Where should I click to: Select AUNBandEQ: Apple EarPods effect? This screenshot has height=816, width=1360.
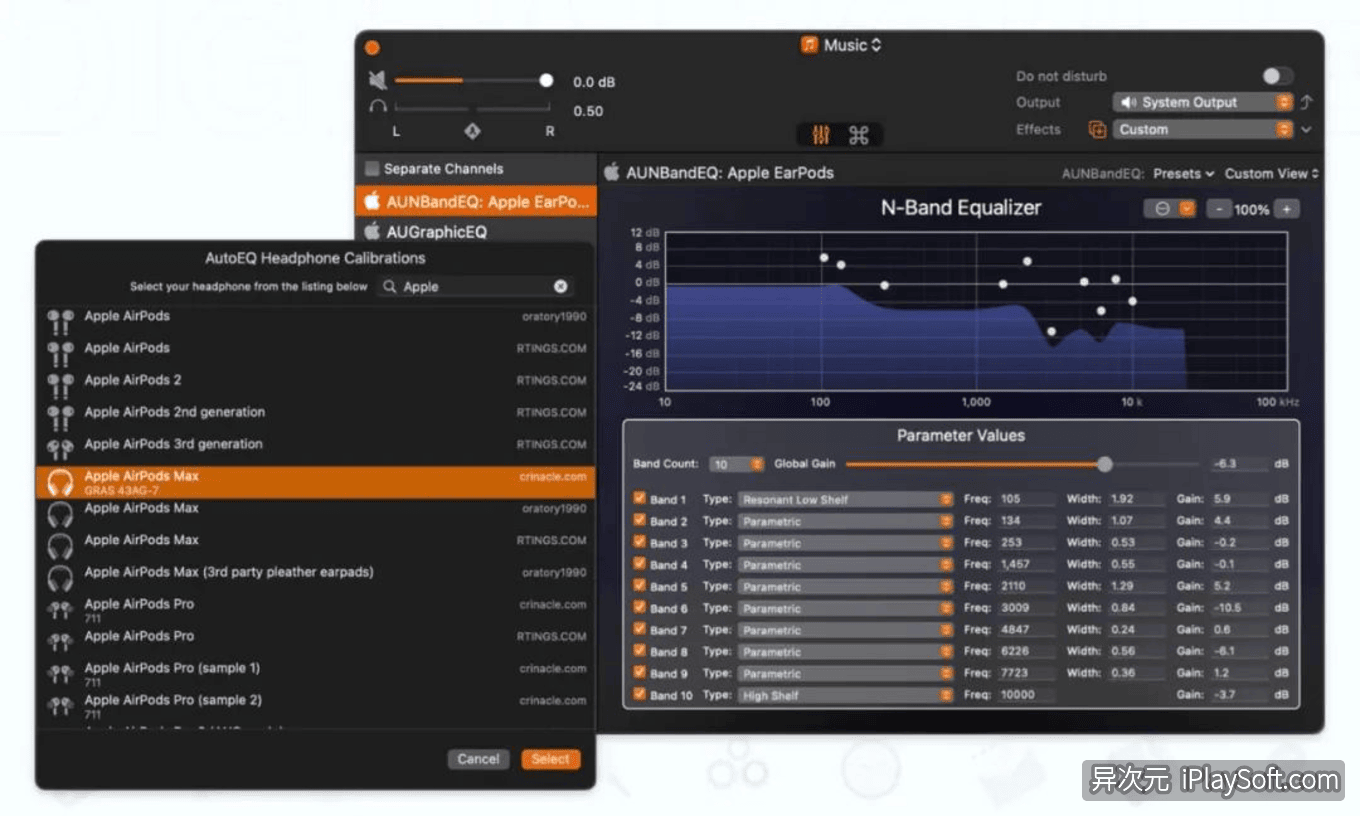[x=476, y=201]
